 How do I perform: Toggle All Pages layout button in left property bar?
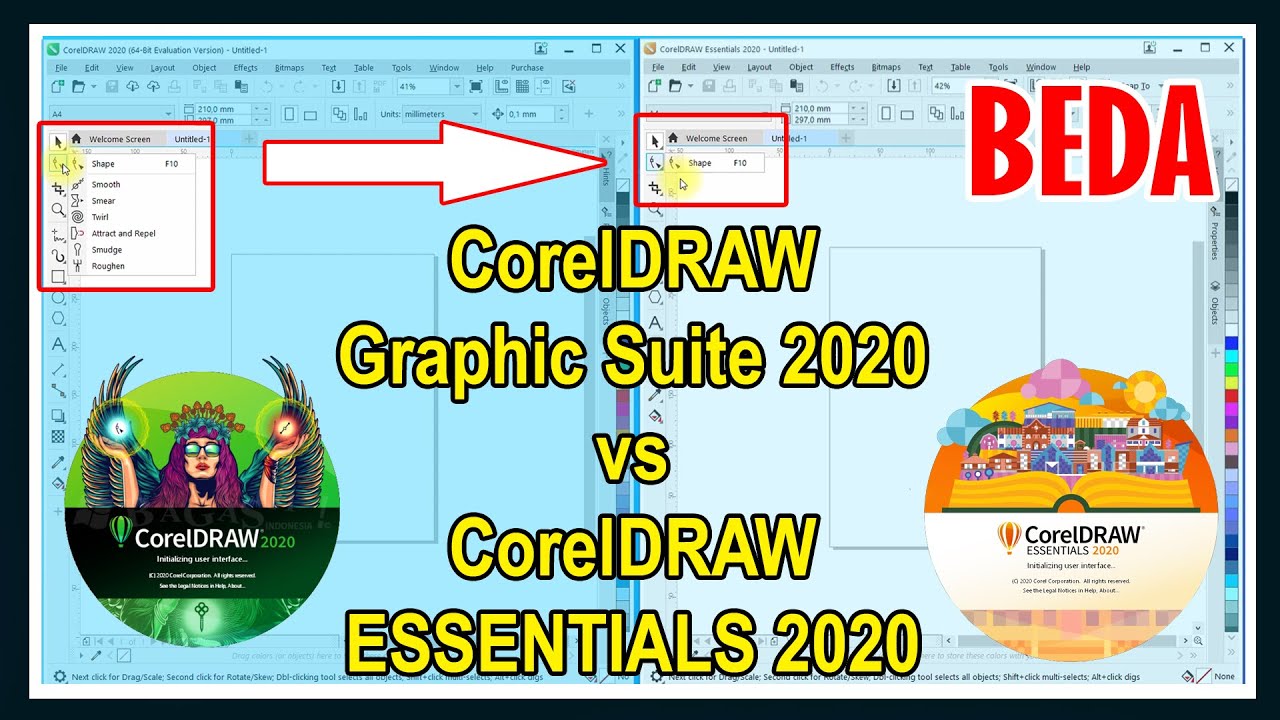tap(338, 114)
